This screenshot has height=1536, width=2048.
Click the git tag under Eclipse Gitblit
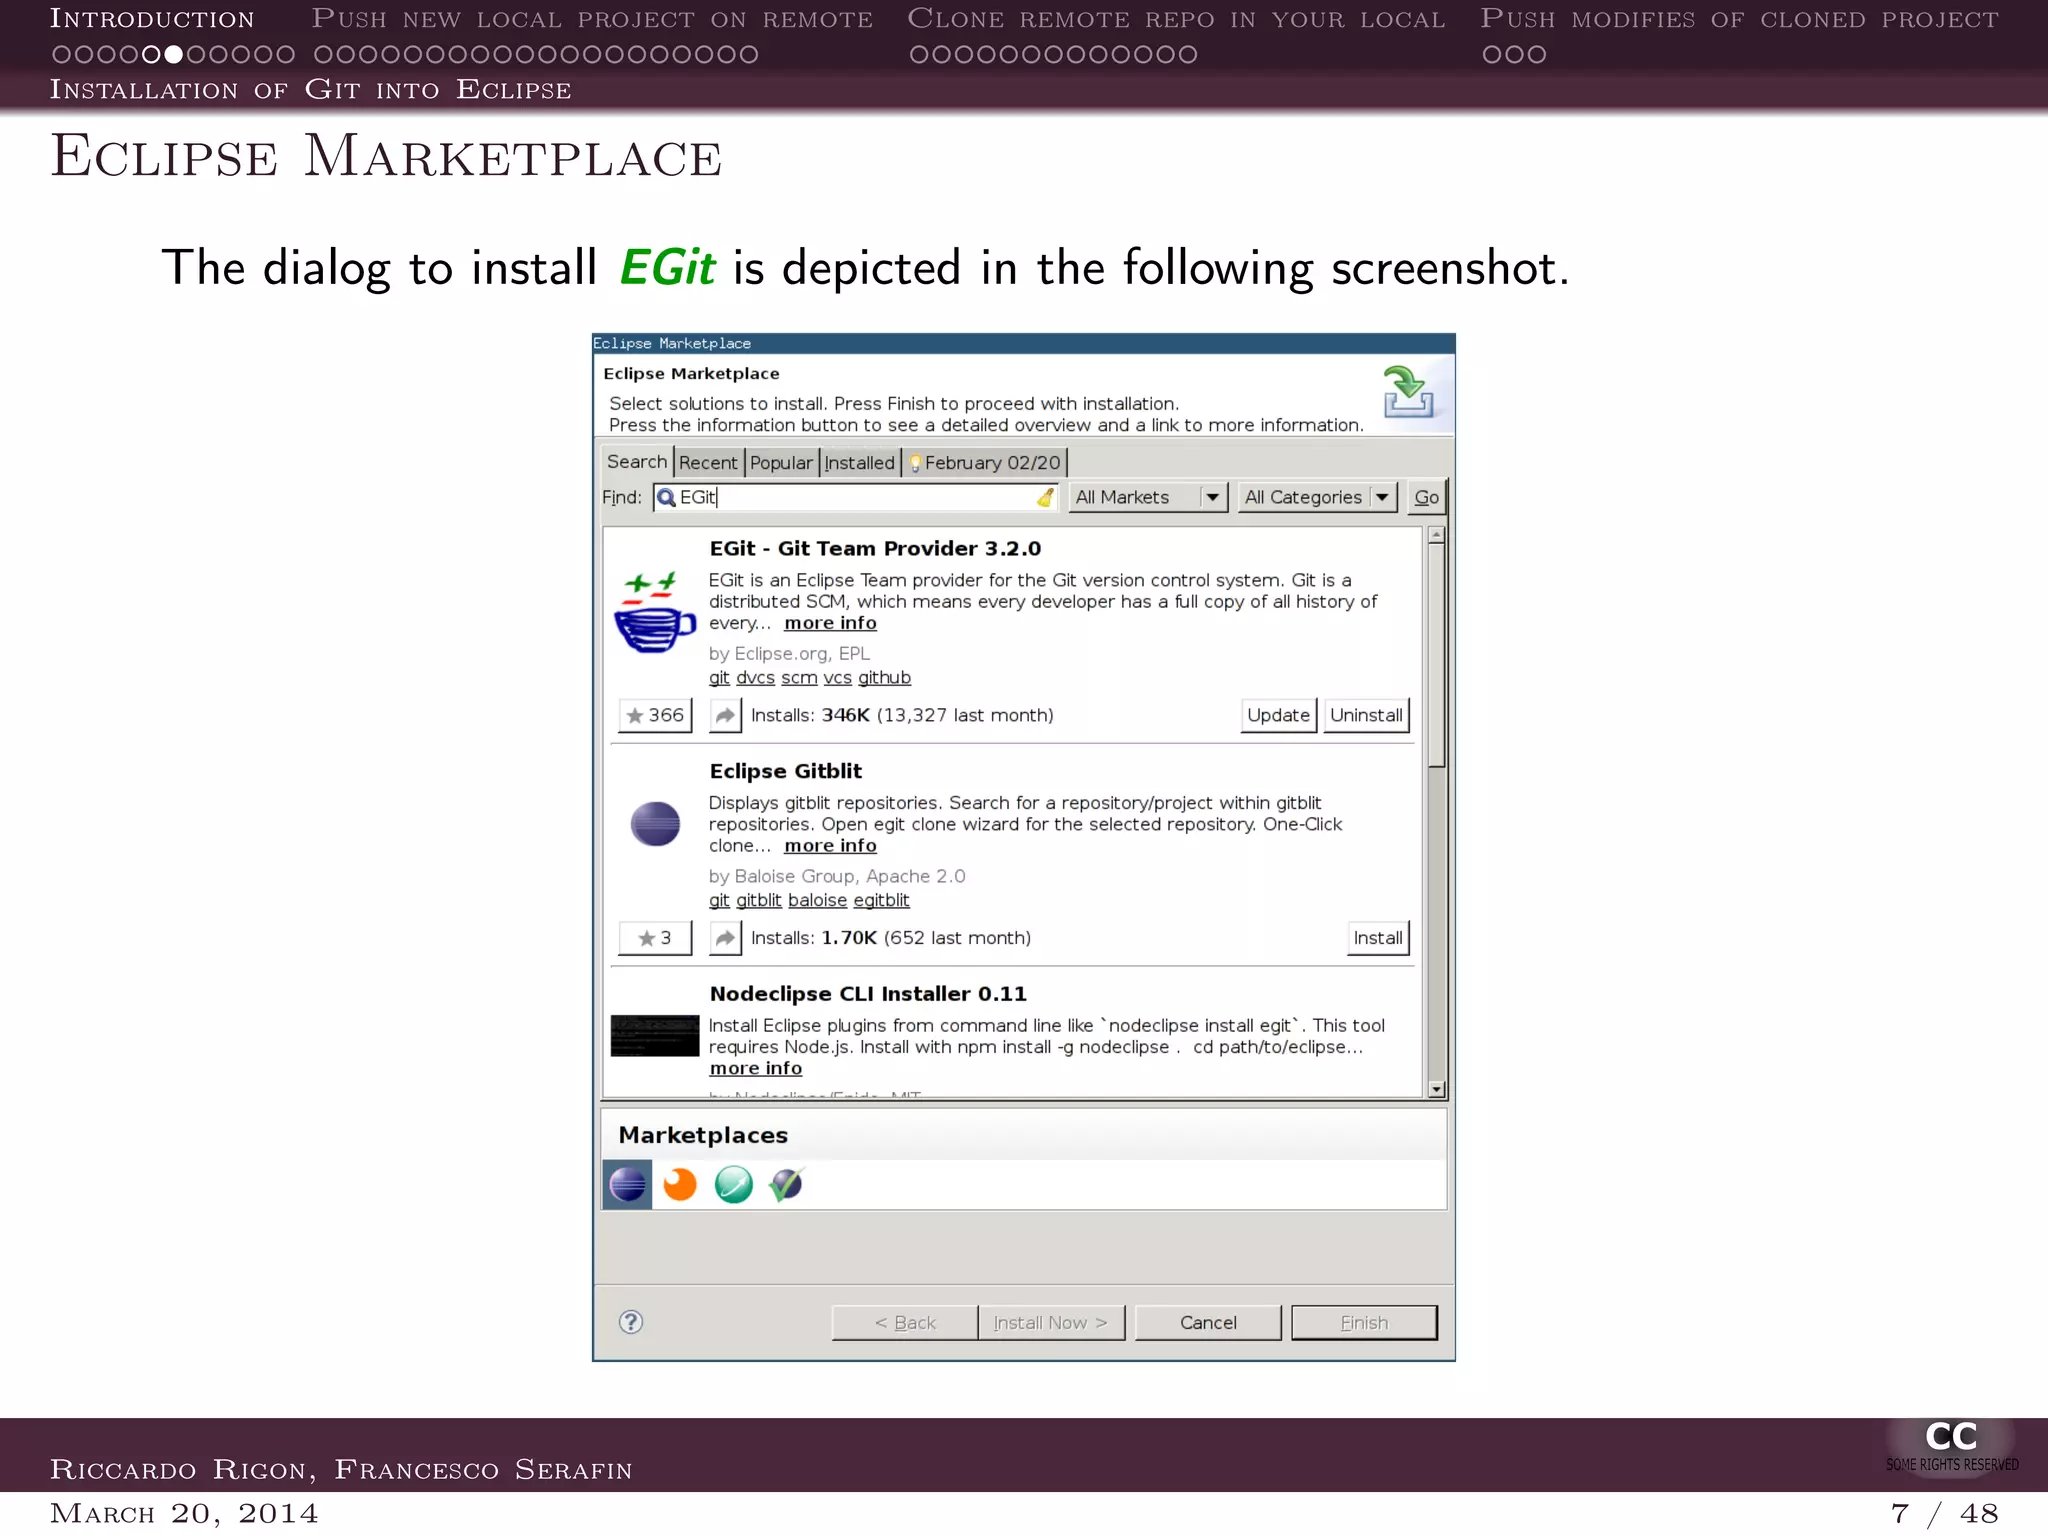(x=719, y=900)
